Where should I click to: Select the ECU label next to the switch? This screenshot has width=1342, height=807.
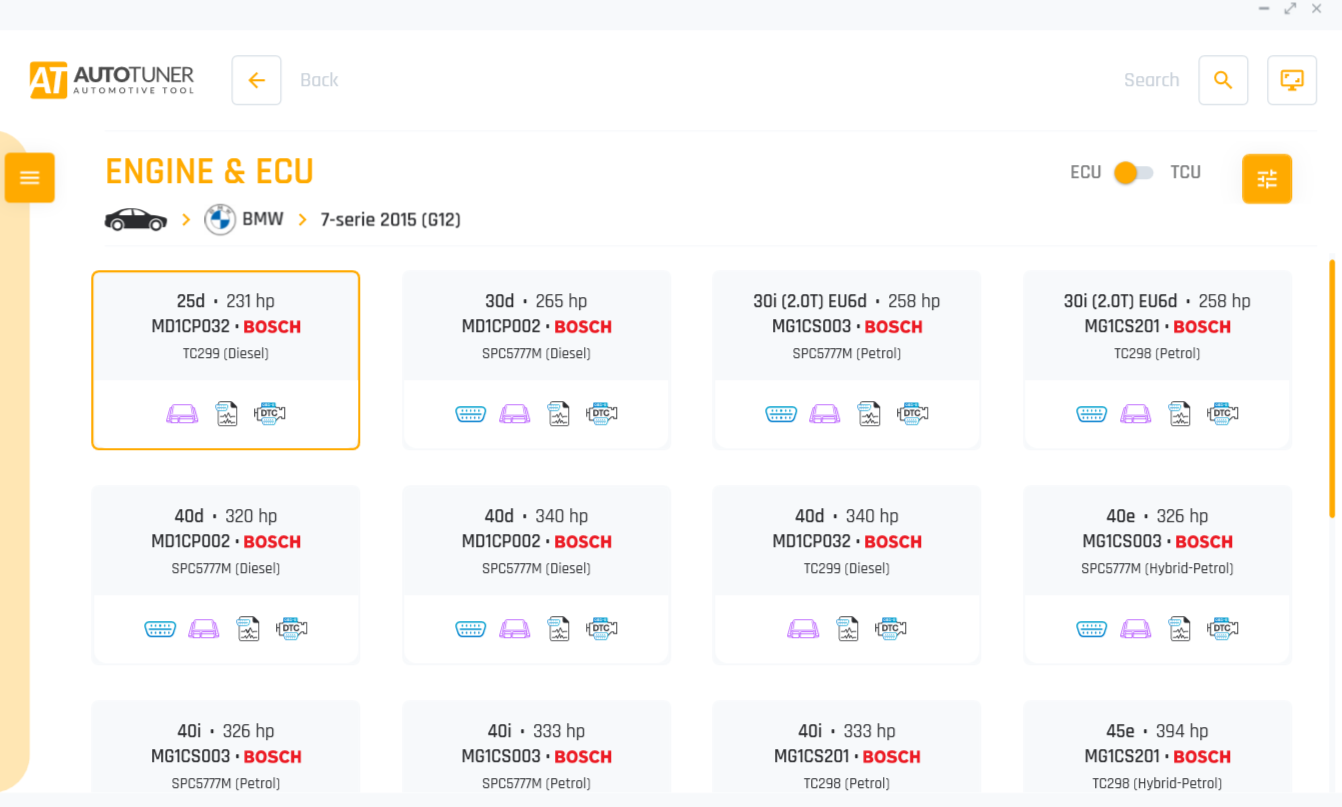point(1085,172)
